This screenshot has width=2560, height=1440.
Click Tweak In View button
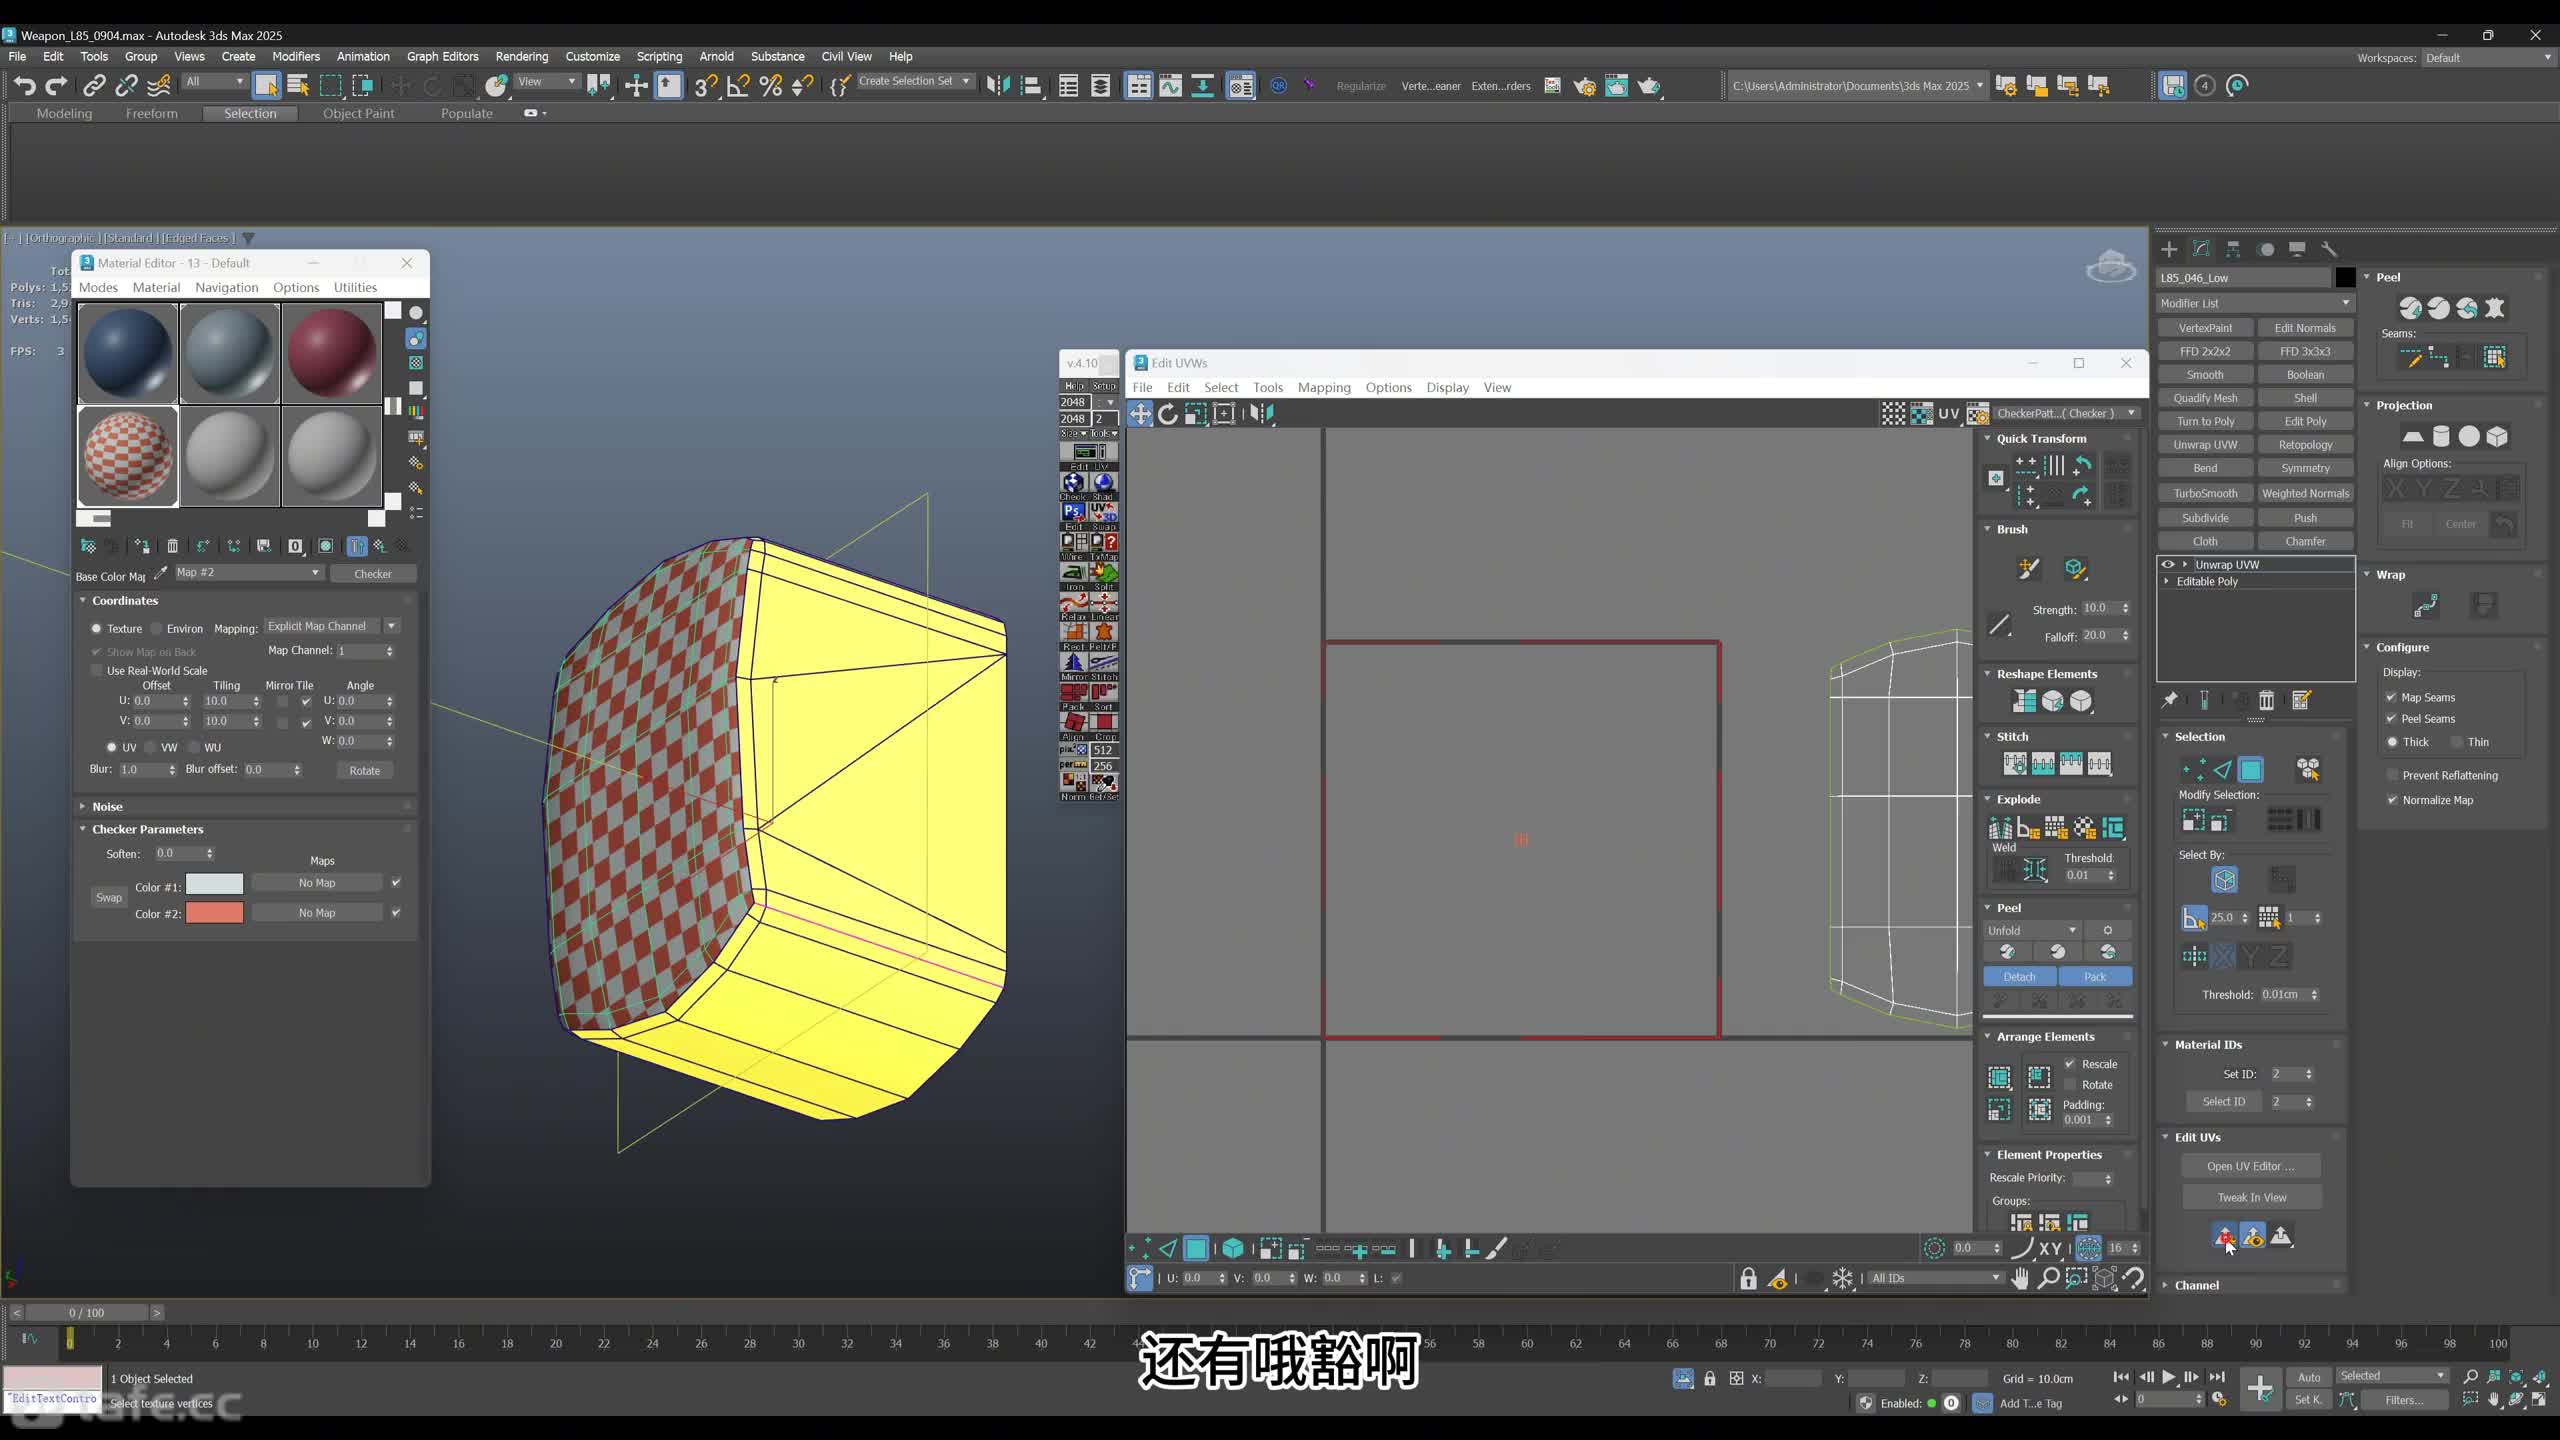pos(2251,1197)
